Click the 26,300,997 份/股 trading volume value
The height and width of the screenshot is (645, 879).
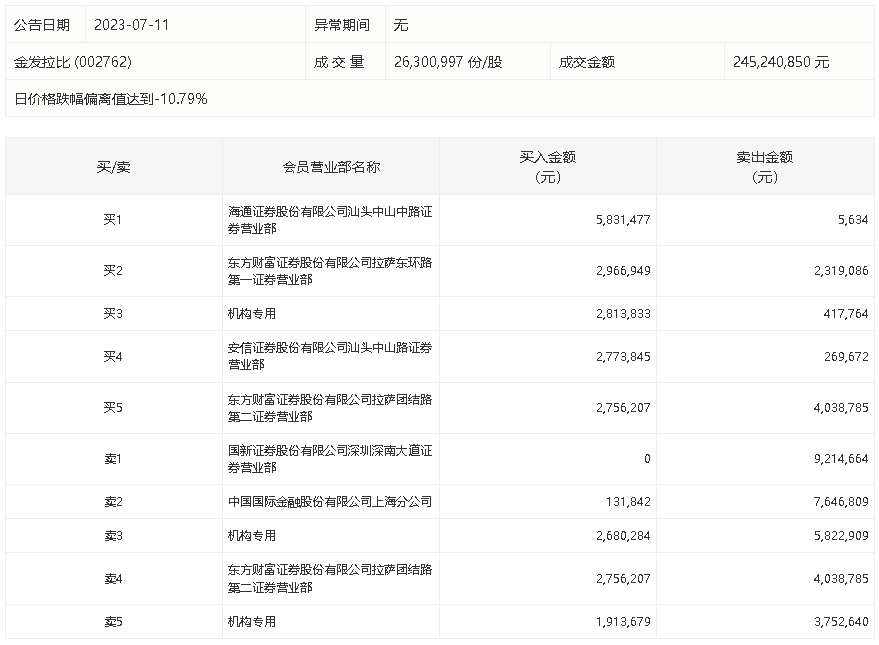click(x=448, y=62)
